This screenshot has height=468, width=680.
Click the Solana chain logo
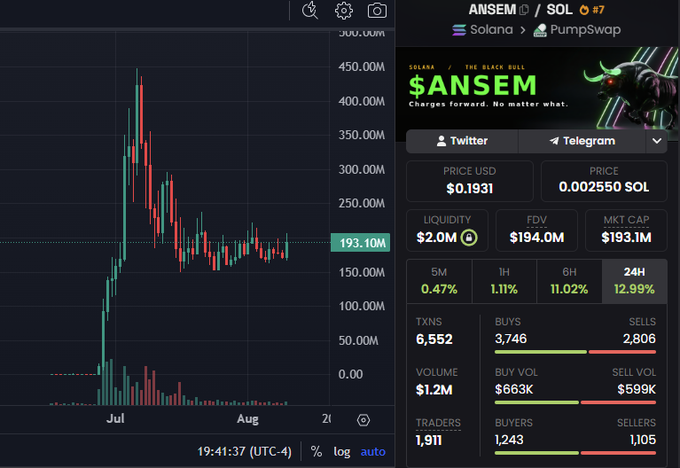click(459, 30)
